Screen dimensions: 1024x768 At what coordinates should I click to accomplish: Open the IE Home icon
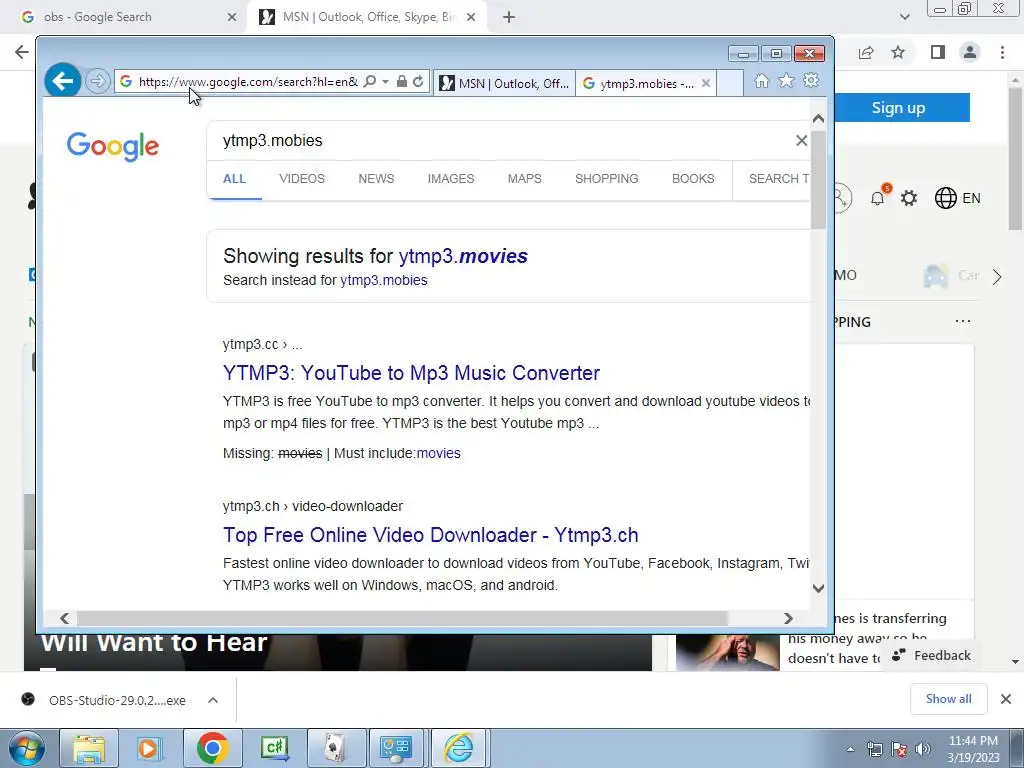(761, 81)
